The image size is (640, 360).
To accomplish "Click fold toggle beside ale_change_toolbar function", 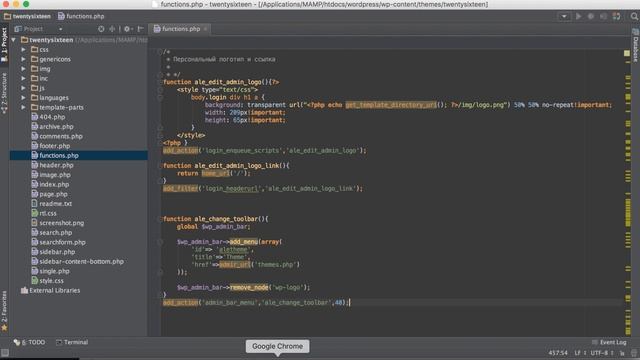I will click(160, 219).
